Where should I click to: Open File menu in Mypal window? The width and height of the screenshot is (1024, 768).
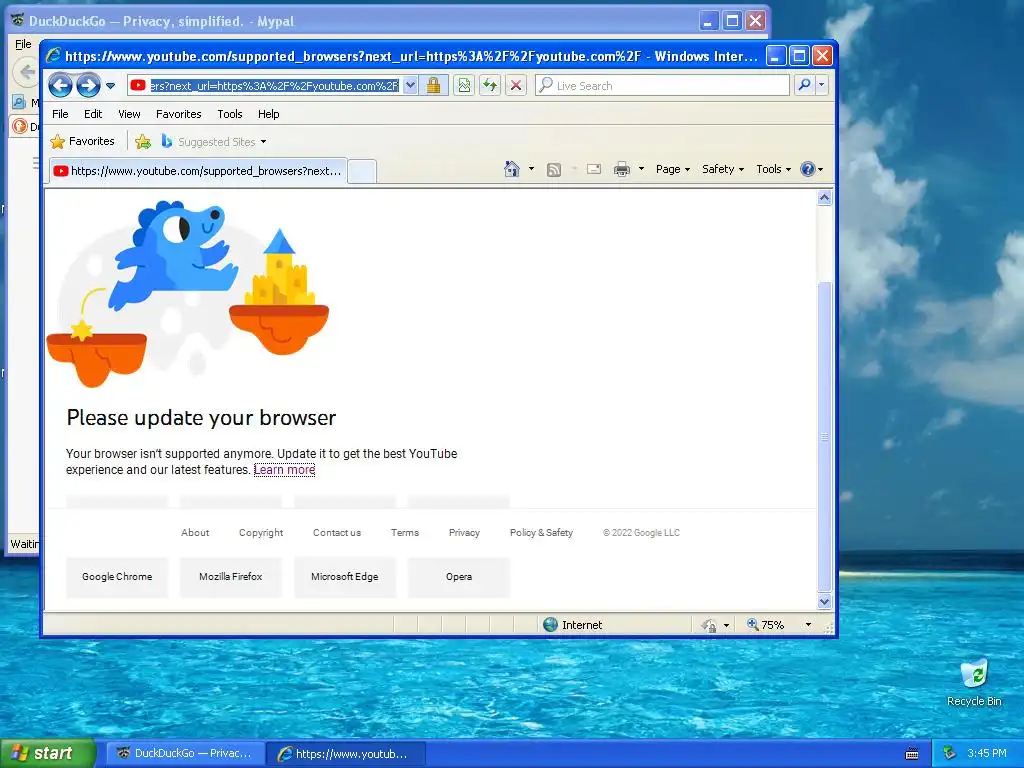tap(23, 44)
